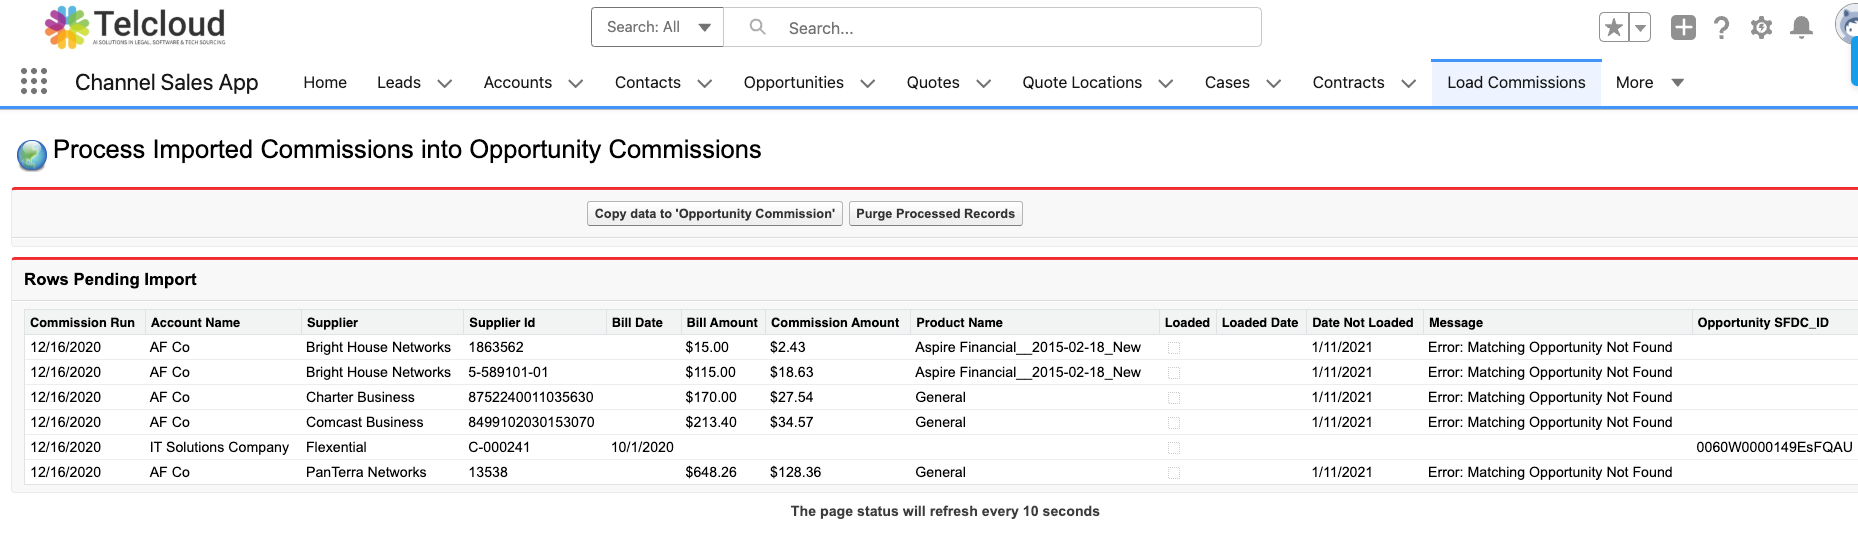Select the Load Commissions tab
Screen dimensions: 1858x549
1516,82
